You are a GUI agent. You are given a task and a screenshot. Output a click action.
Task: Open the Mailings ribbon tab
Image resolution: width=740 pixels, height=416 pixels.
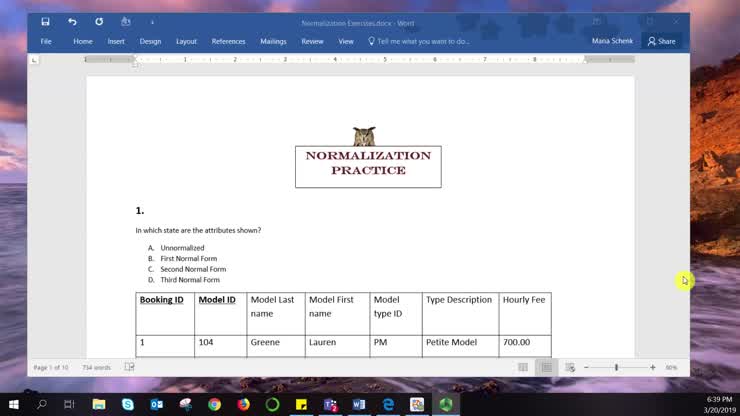coord(273,42)
